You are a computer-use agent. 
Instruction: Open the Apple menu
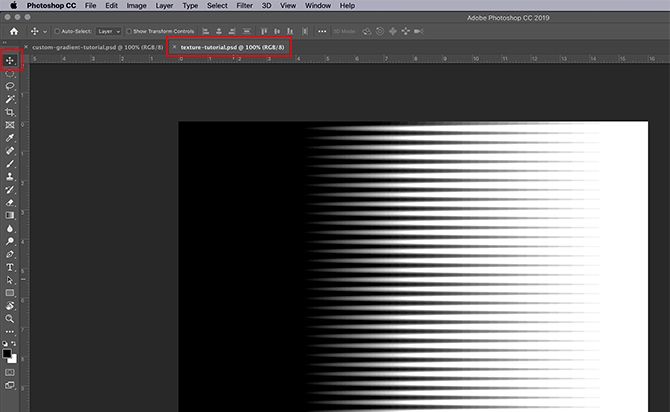click(14, 6)
